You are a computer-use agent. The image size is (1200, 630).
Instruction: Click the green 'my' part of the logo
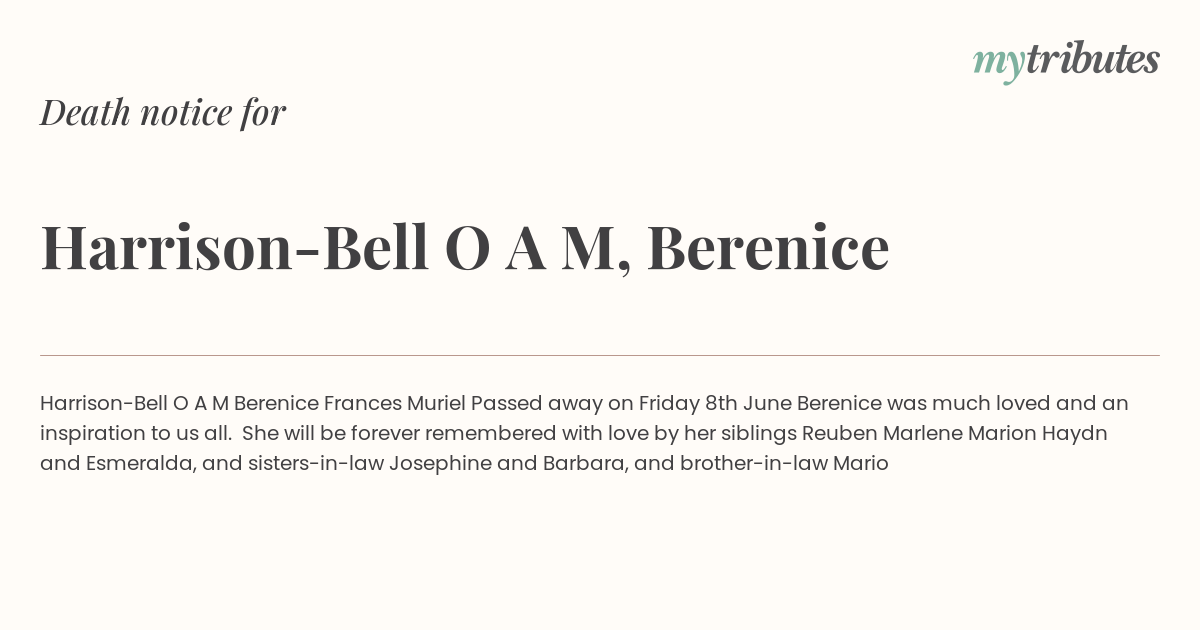999,65
